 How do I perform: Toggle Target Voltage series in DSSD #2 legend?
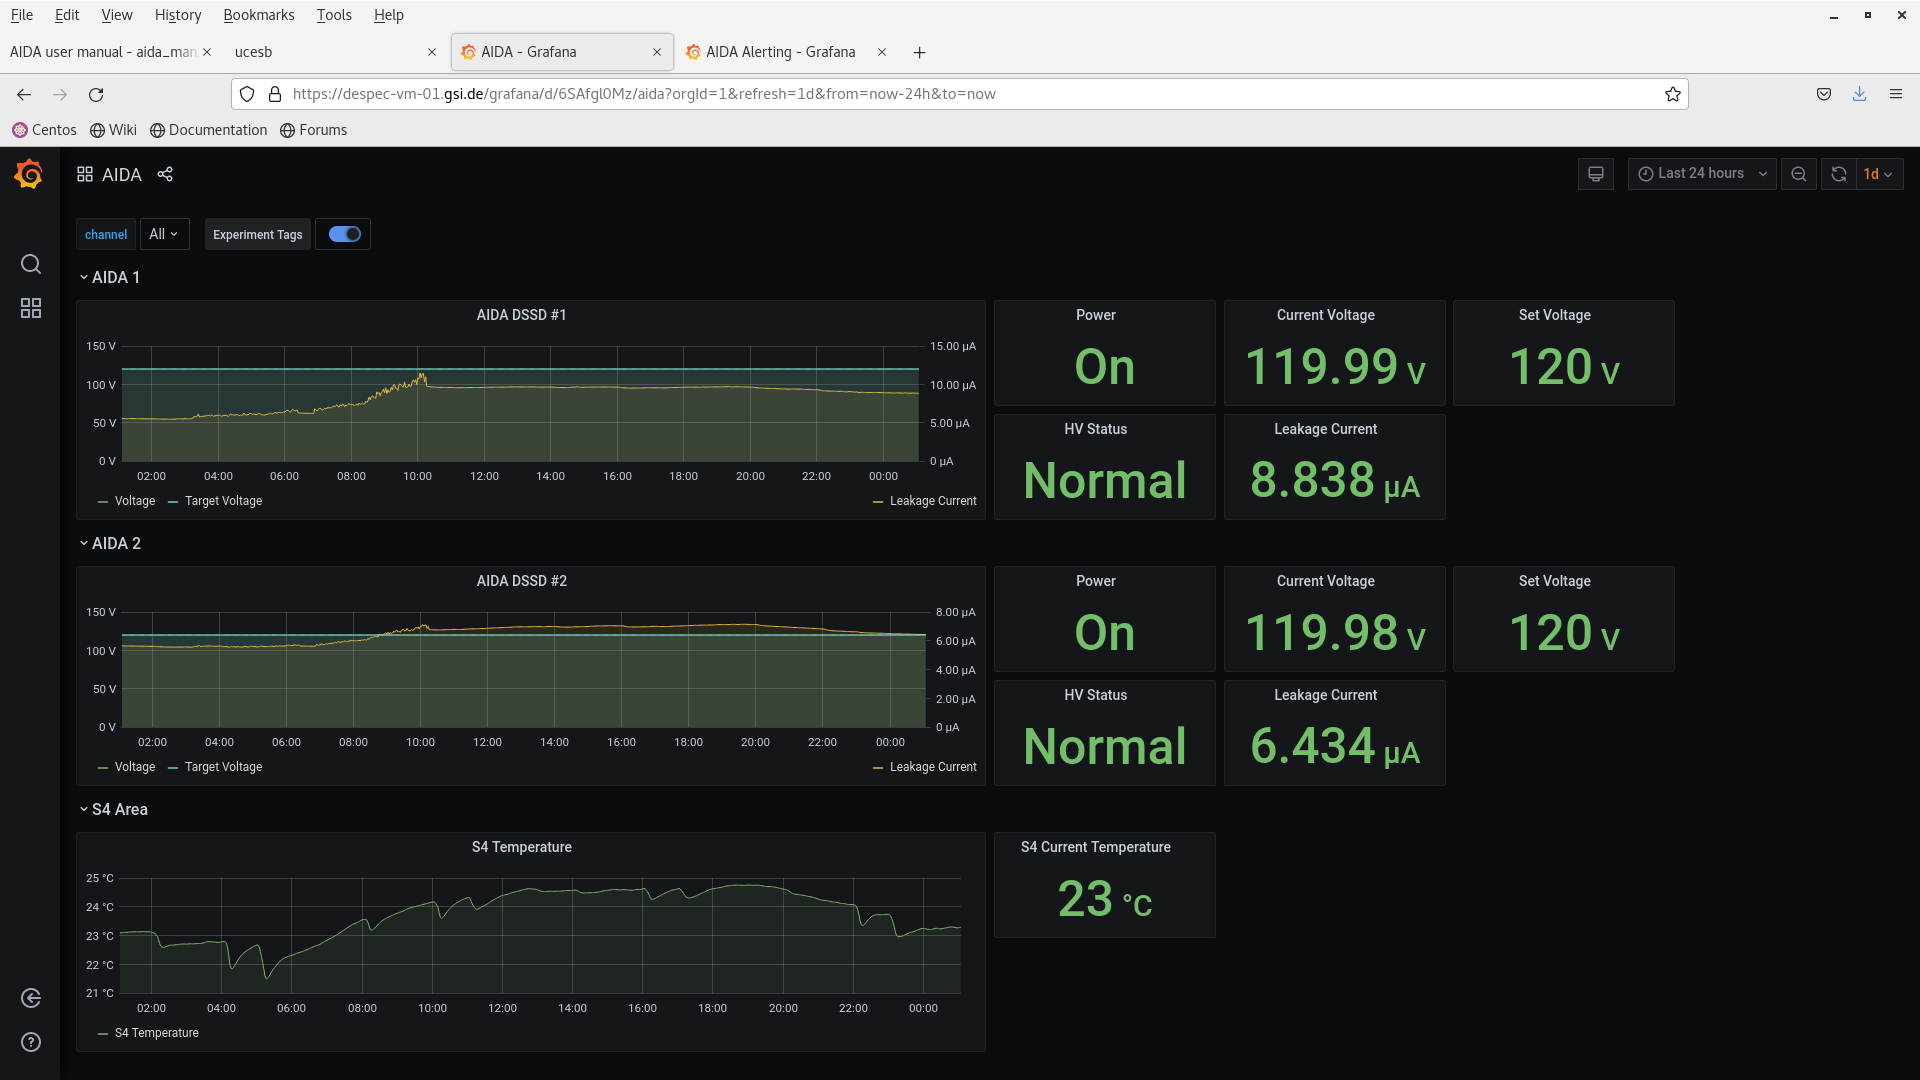coord(223,767)
